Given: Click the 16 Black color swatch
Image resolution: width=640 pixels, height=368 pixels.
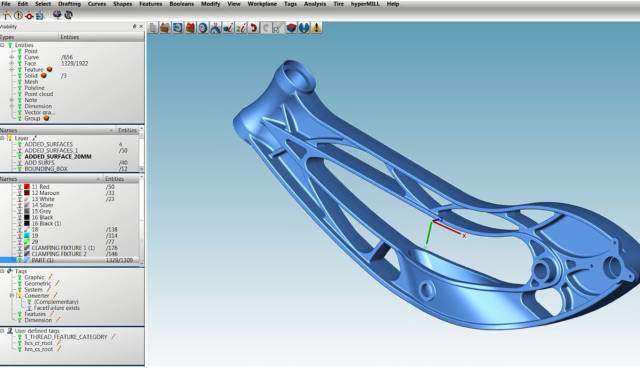Looking at the screenshot, I should [x=27, y=217].
